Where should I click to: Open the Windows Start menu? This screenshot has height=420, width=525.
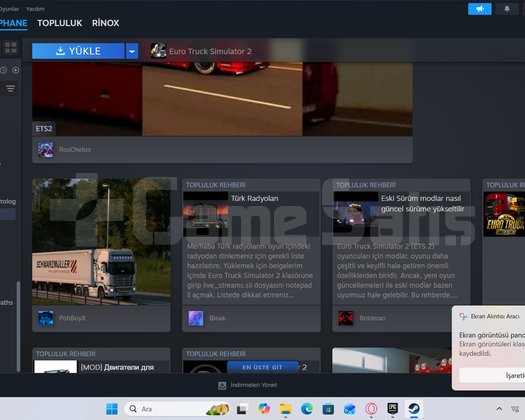tap(111, 409)
